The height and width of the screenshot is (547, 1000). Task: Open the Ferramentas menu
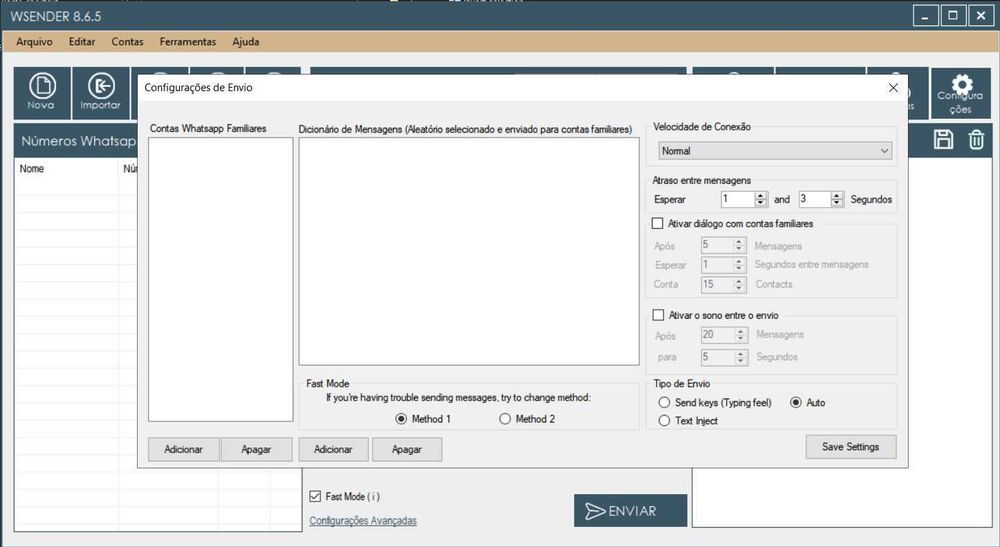188,41
